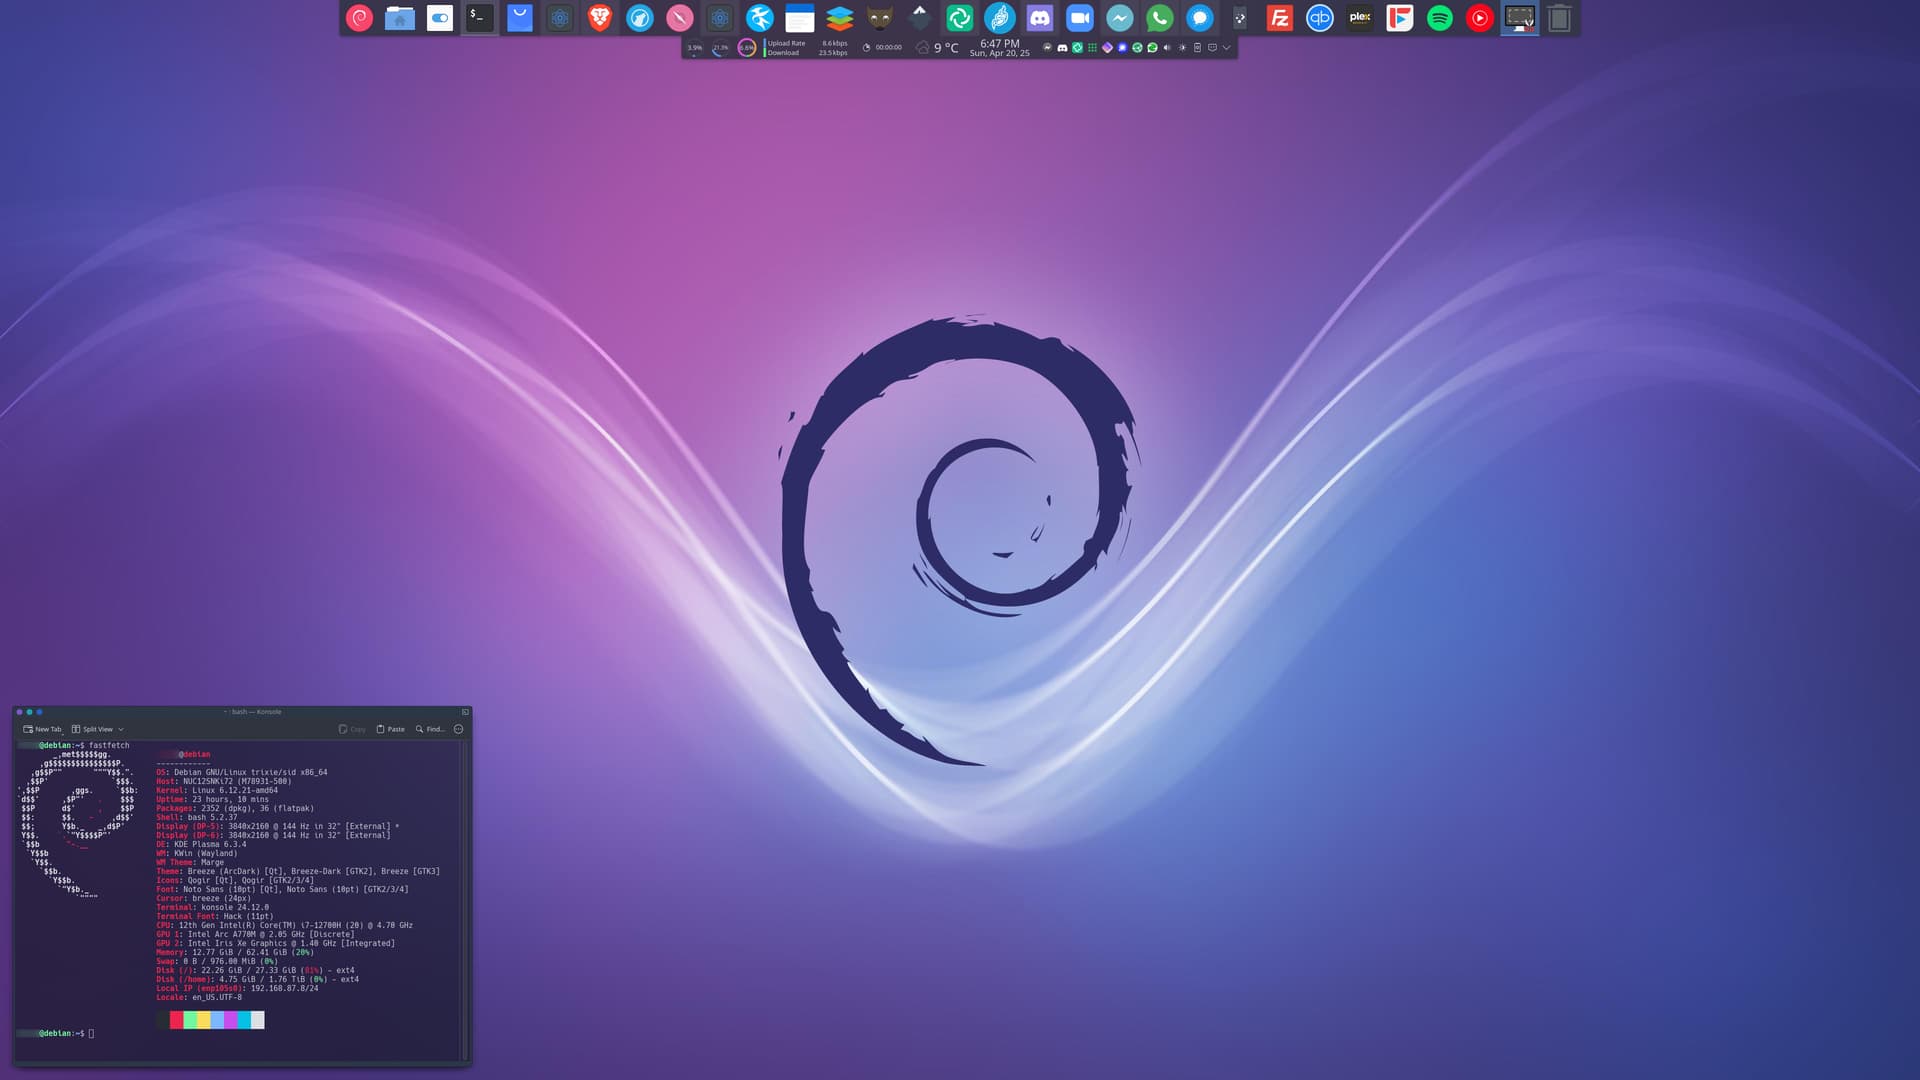Click the 'Shell: bash 5.2.37' line
Image resolution: width=1920 pixels, height=1080 pixels.
[197, 817]
